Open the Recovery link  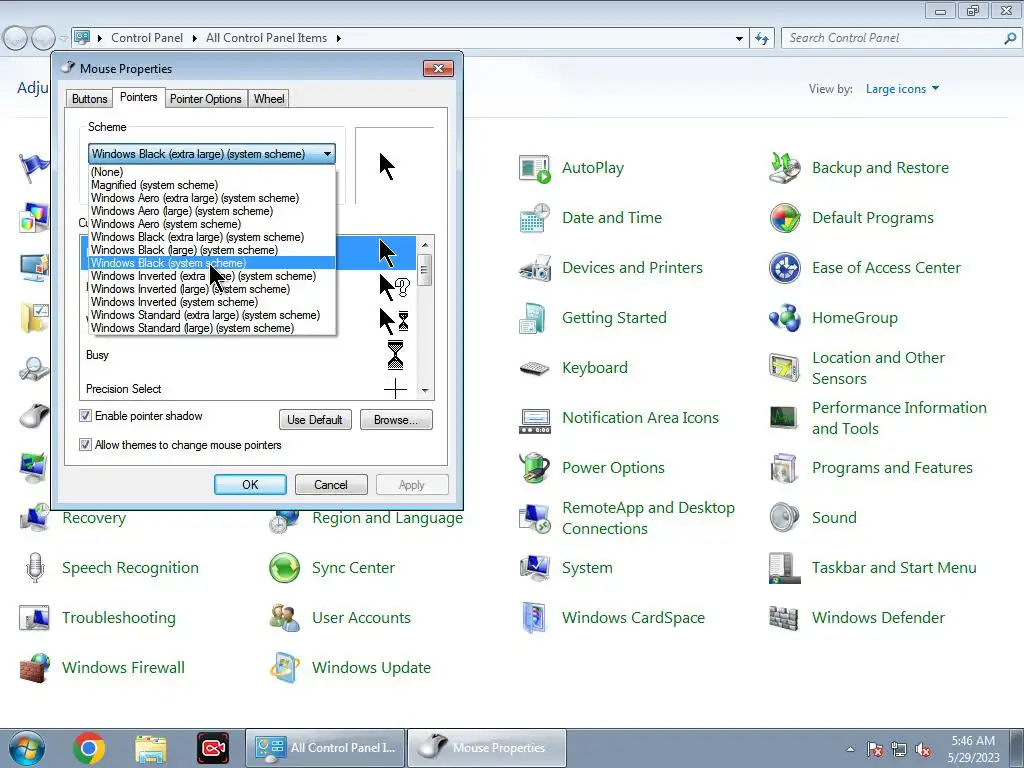94,518
